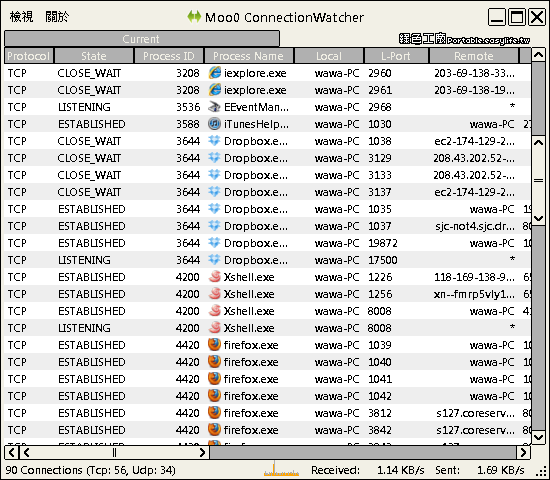The width and height of the screenshot is (550, 480).
Task: Click Xshell icon on port 1226 row
Action: (x=214, y=277)
